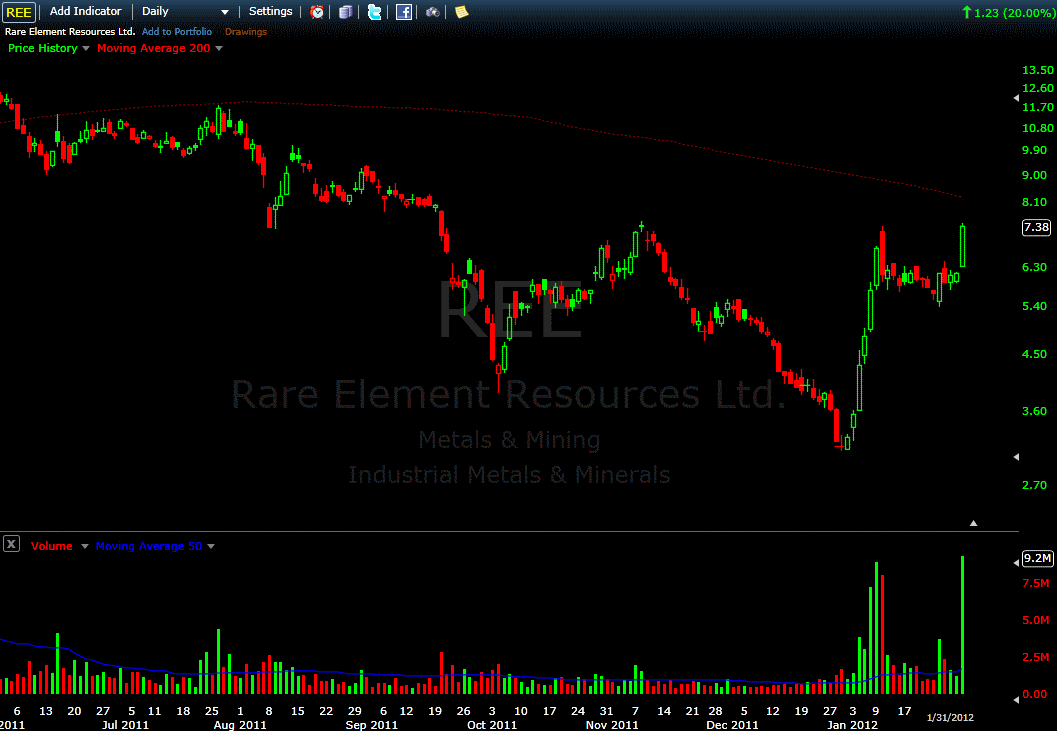Share chart via Facebook icon
This screenshot has width=1057, height=731.
[x=404, y=11]
